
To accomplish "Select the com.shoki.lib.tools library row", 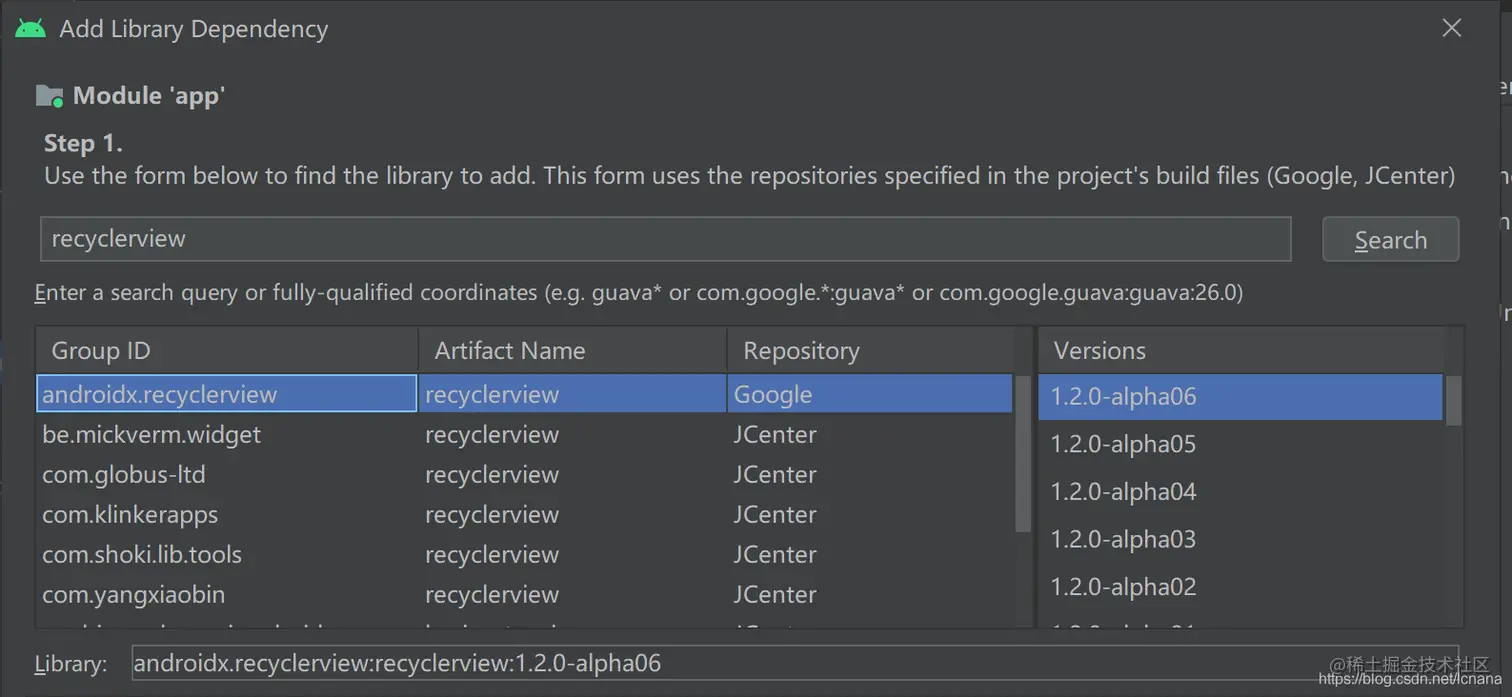I will pyautogui.click(x=226, y=555).
